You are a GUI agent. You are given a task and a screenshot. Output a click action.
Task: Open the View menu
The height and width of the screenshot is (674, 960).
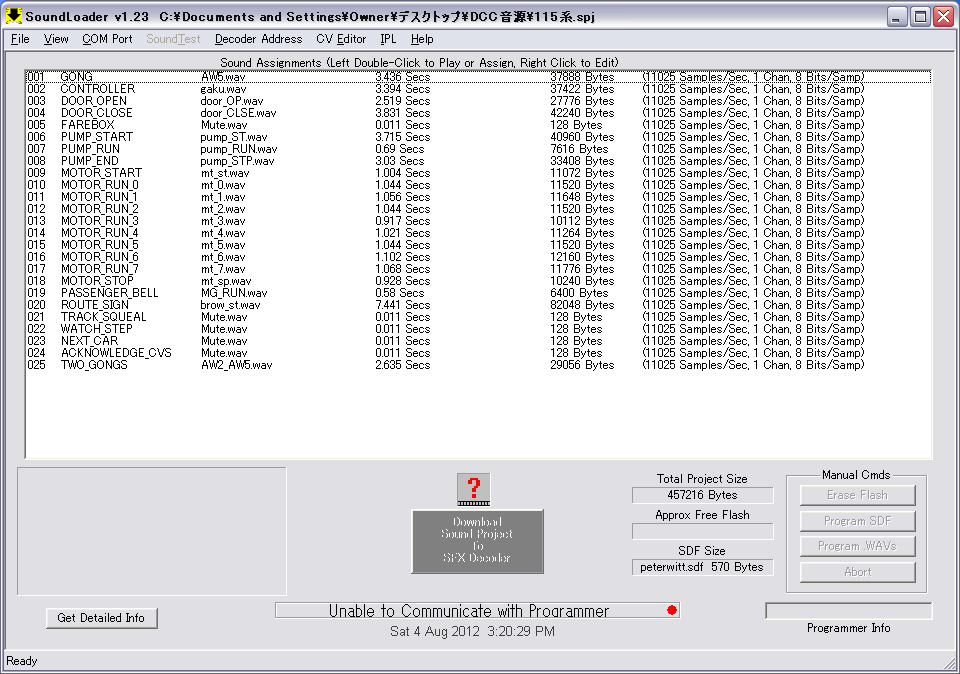56,39
